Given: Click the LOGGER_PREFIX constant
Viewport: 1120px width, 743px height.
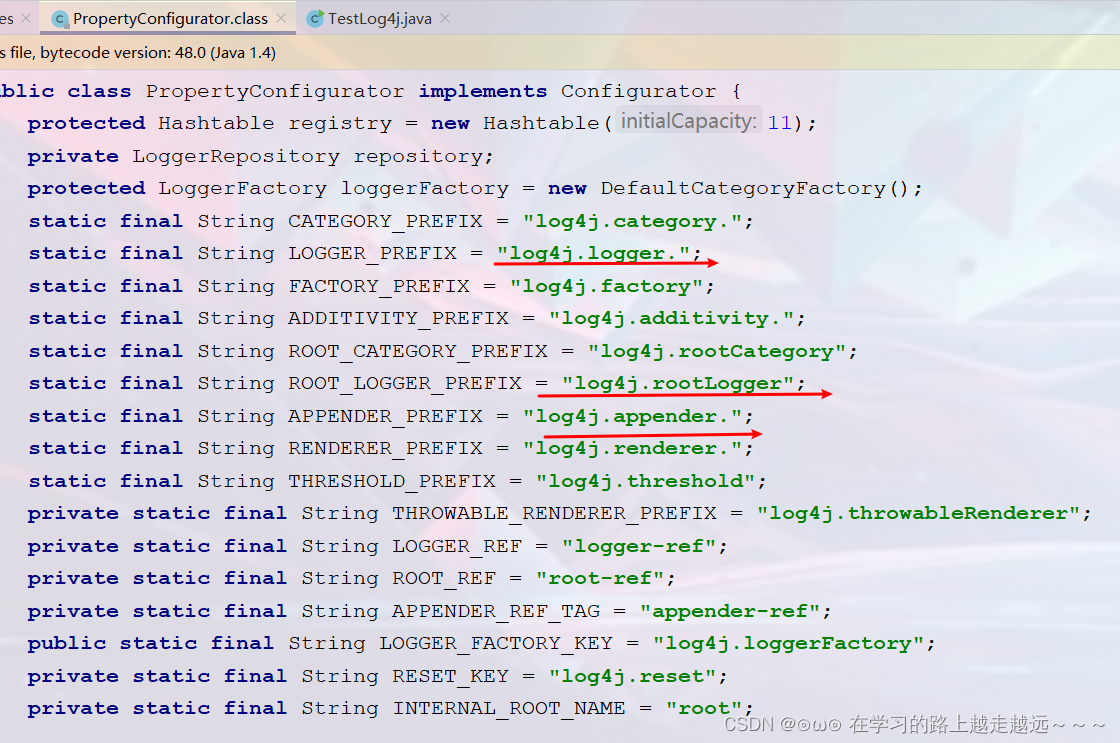Looking at the screenshot, I should (372, 254).
